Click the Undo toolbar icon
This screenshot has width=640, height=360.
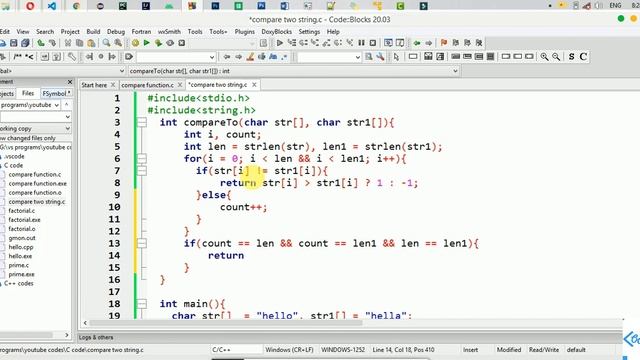coord(41,43)
